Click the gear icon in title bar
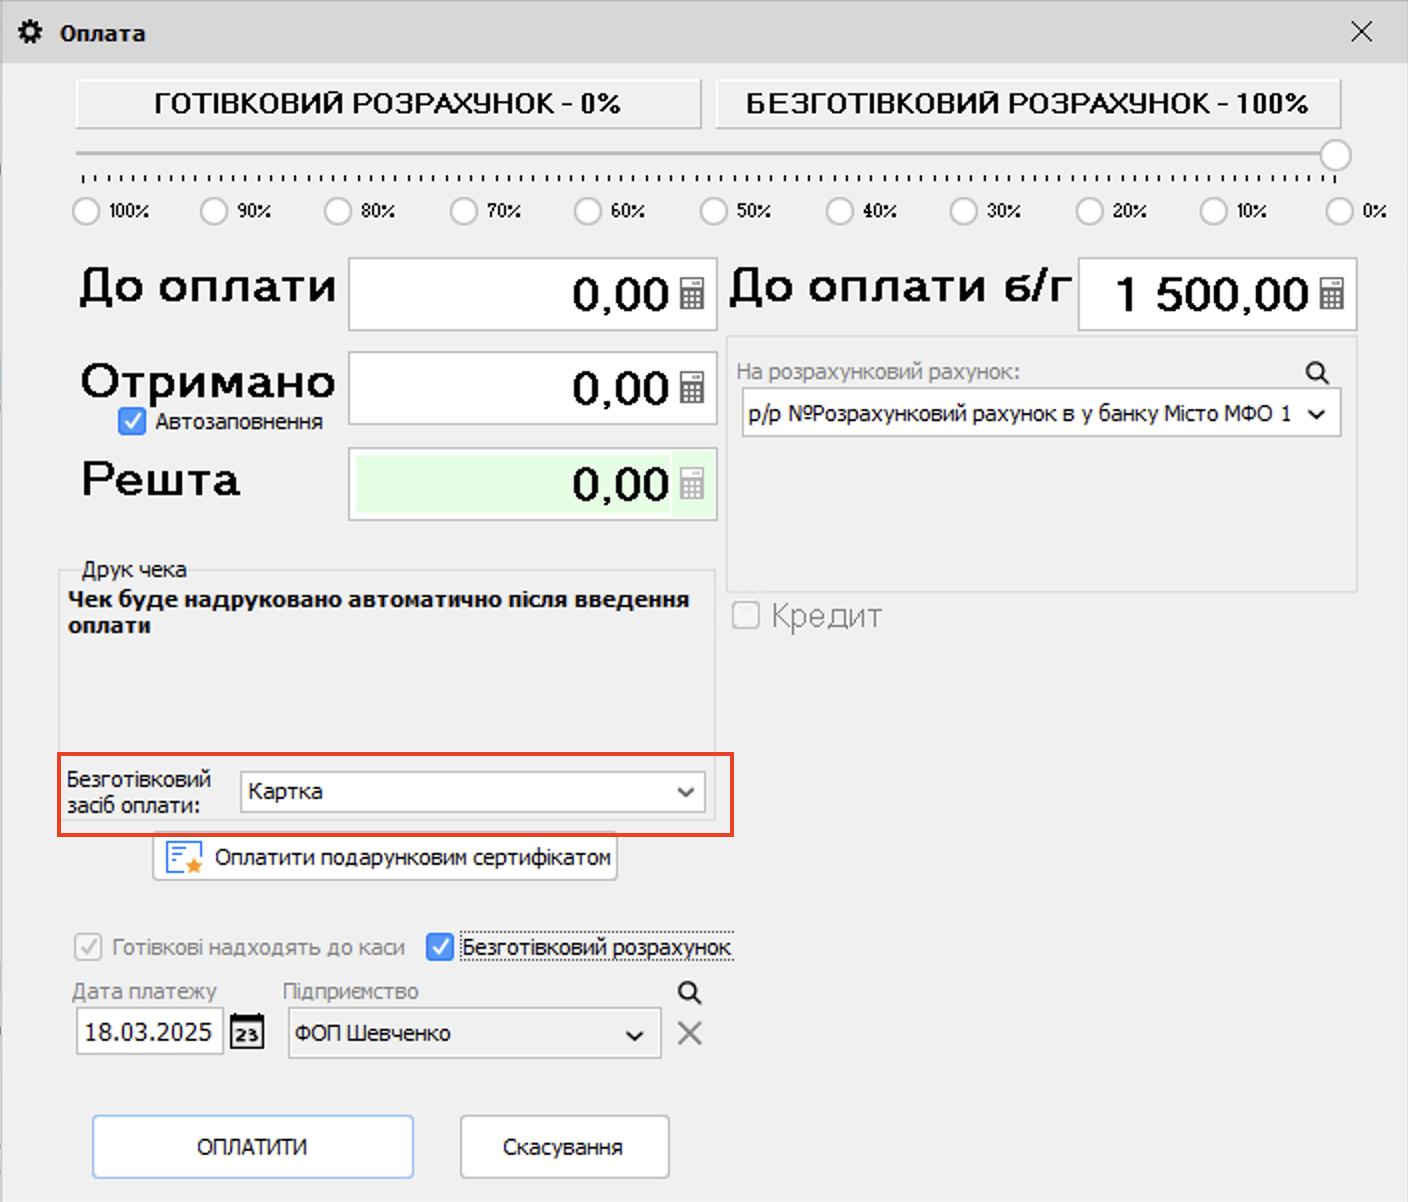Image resolution: width=1408 pixels, height=1202 pixels. (x=31, y=32)
